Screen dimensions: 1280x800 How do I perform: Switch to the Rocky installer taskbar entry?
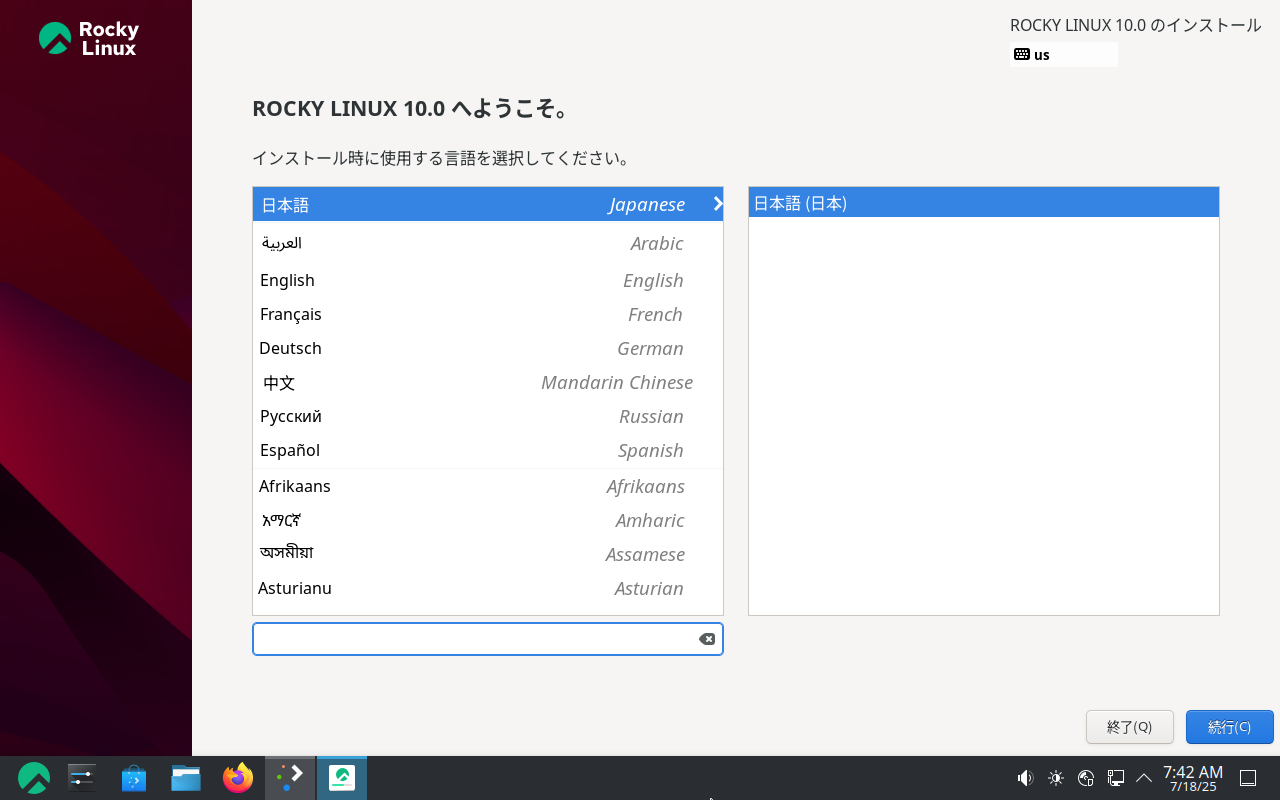point(342,778)
